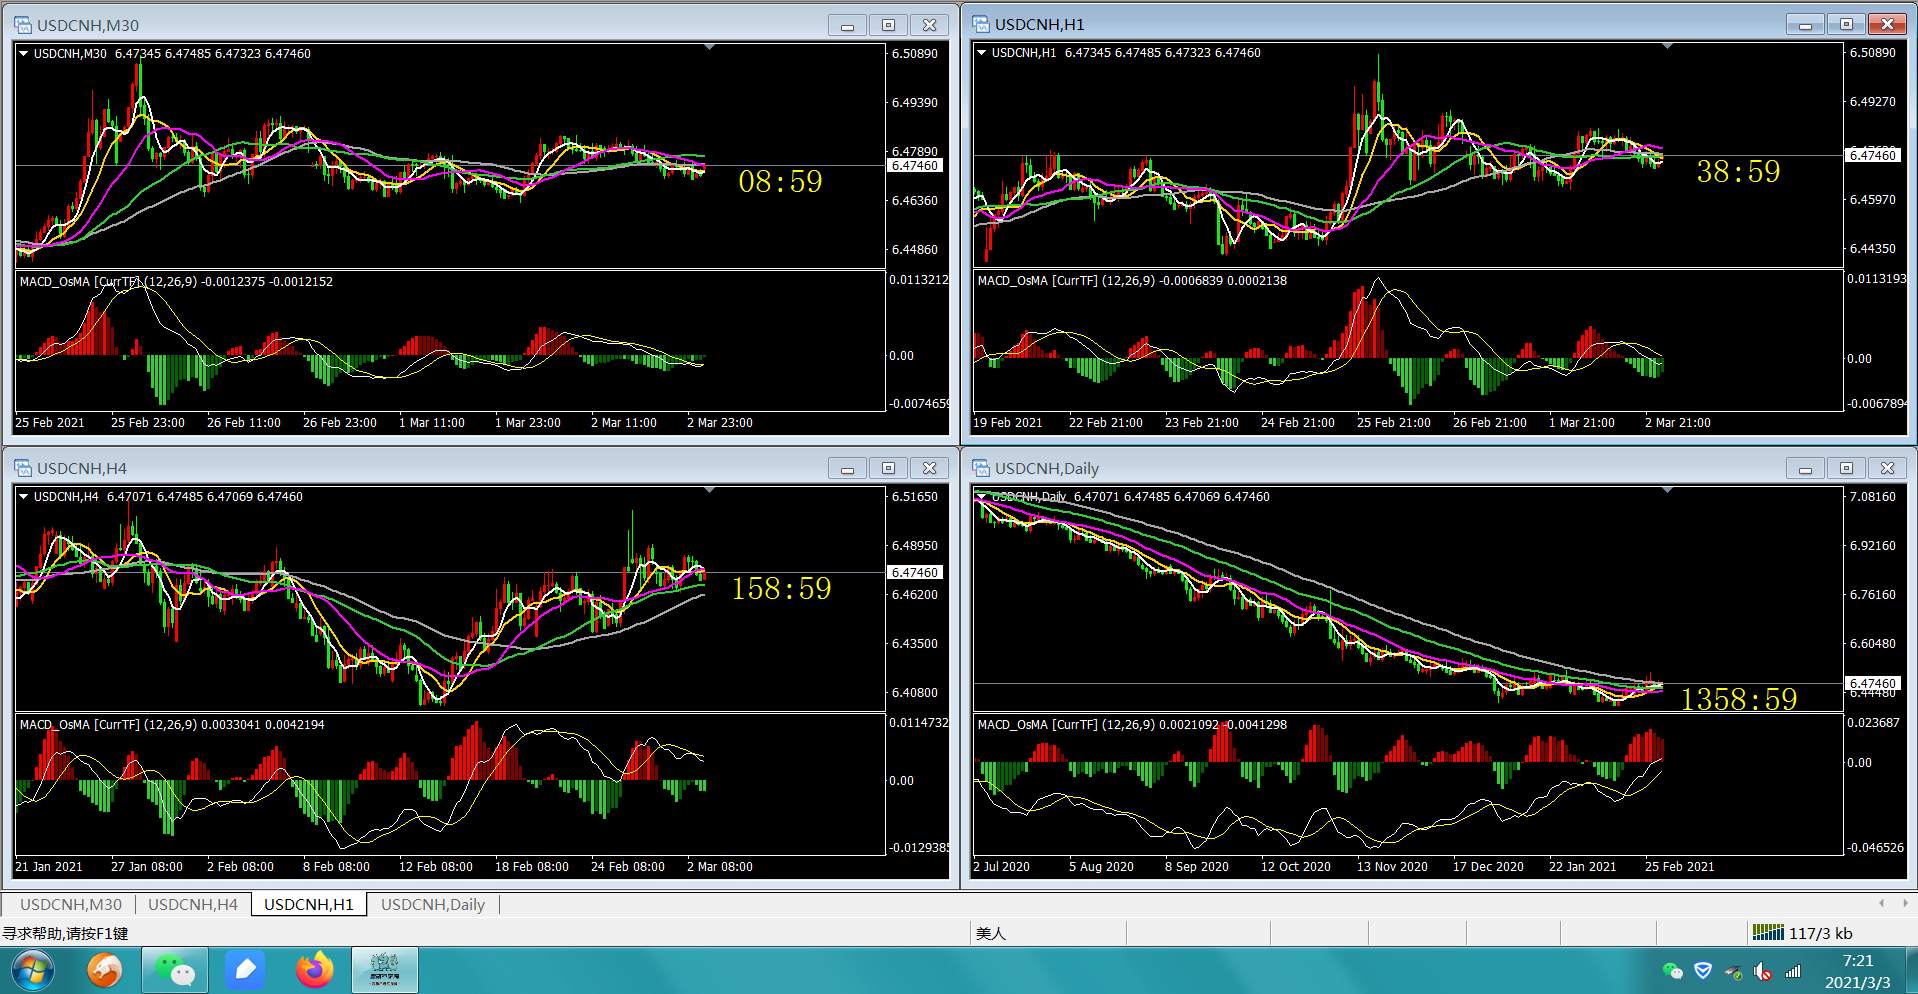The height and width of the screenshot is (994, 1918).
Task: Maximize the USDCNH,M30 chart window
Action: pyautogui.click(x=888, y=25)
